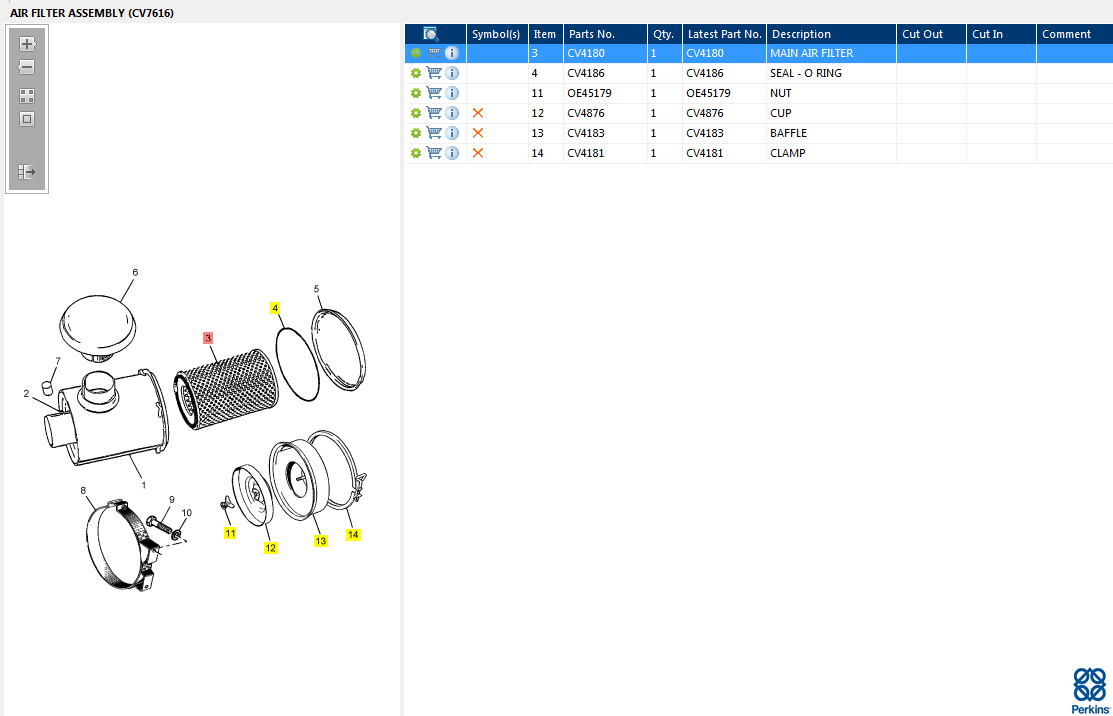The image size is (1113, 716).
Task: Click the orange X symbol for BAFFLE
Action: point(478,133)
